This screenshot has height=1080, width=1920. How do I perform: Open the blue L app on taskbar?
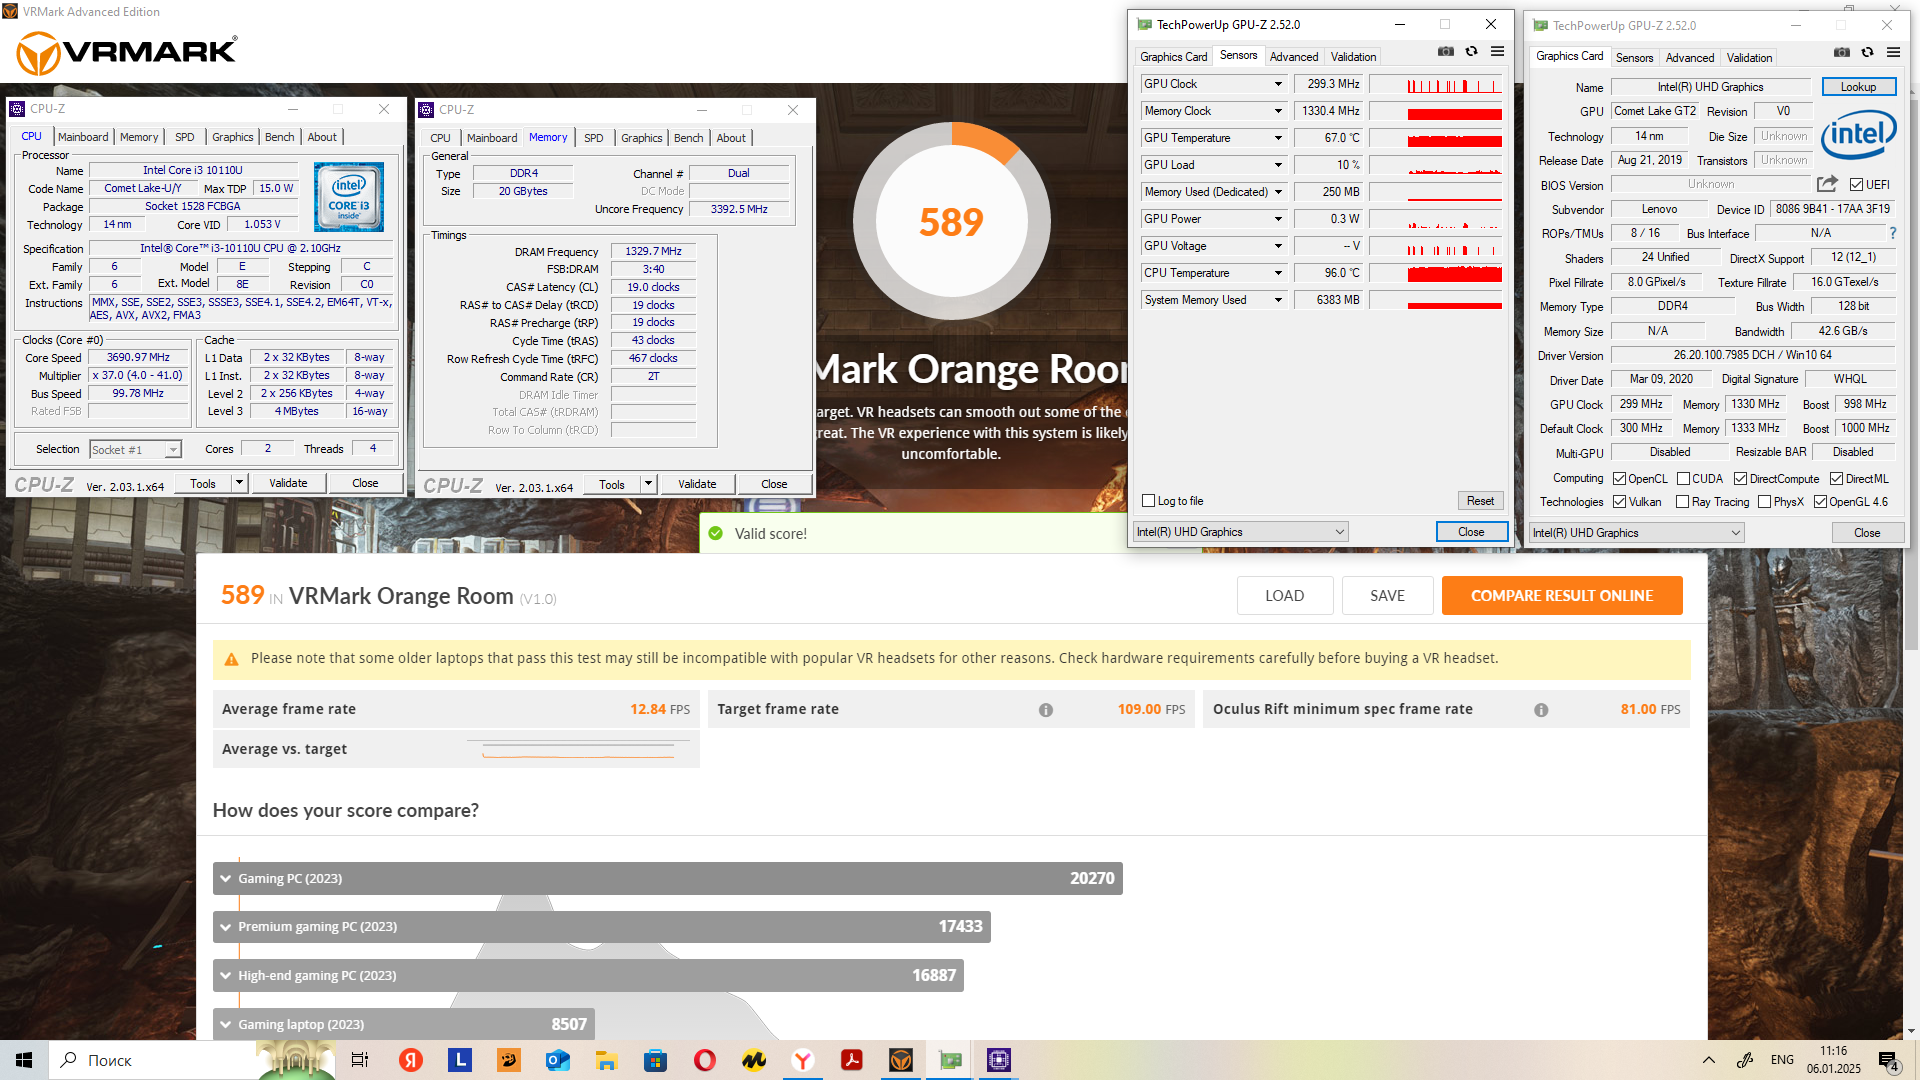[x=460, y=1060]
